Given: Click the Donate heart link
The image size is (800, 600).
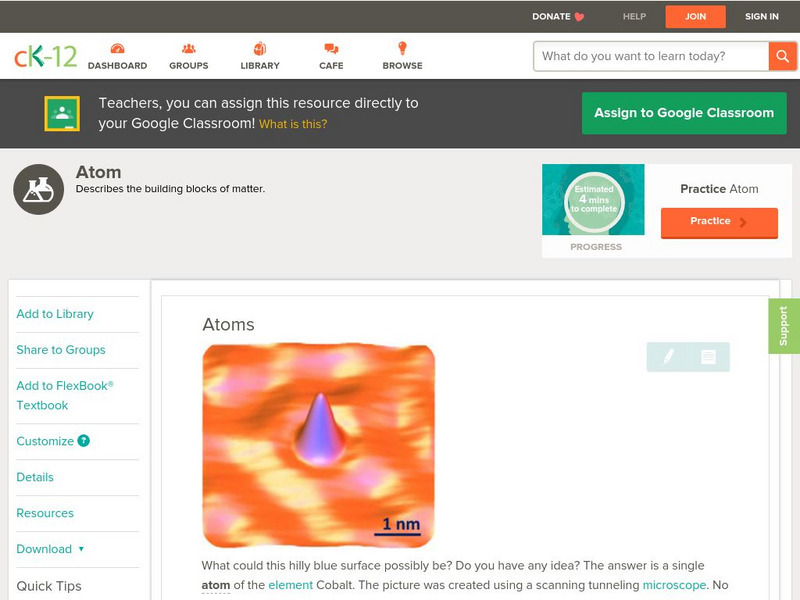Looking at the screenshot, I should click(x=558, y=16).
